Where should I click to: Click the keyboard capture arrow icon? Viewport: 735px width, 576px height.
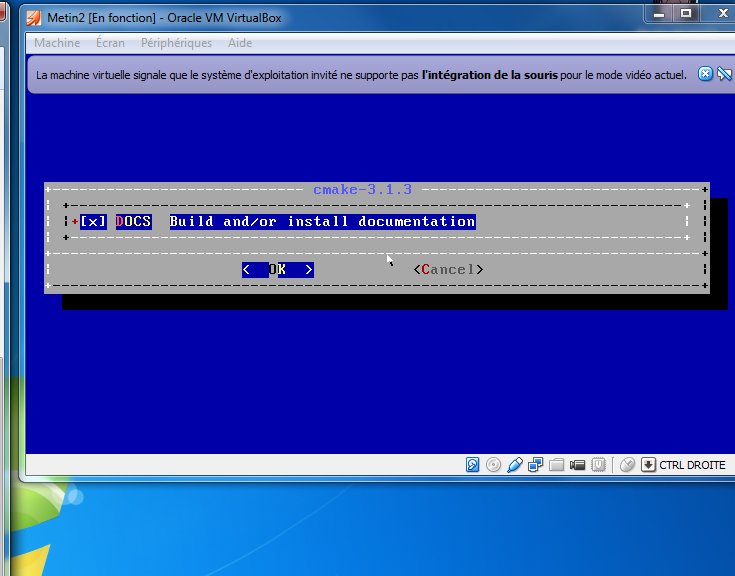click(x=648, y=465)
